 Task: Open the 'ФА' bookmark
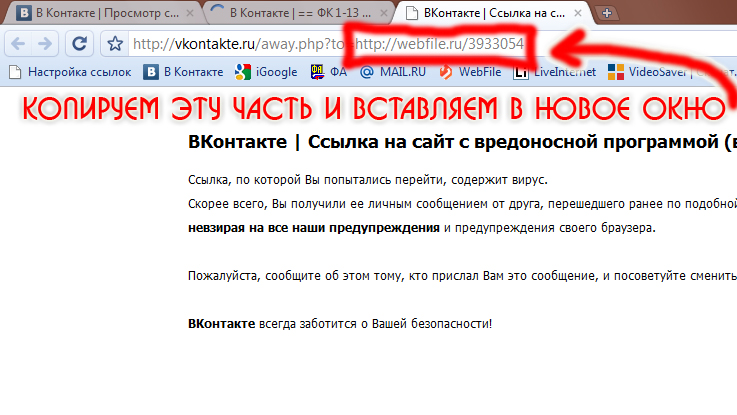[x=329, y=72]
